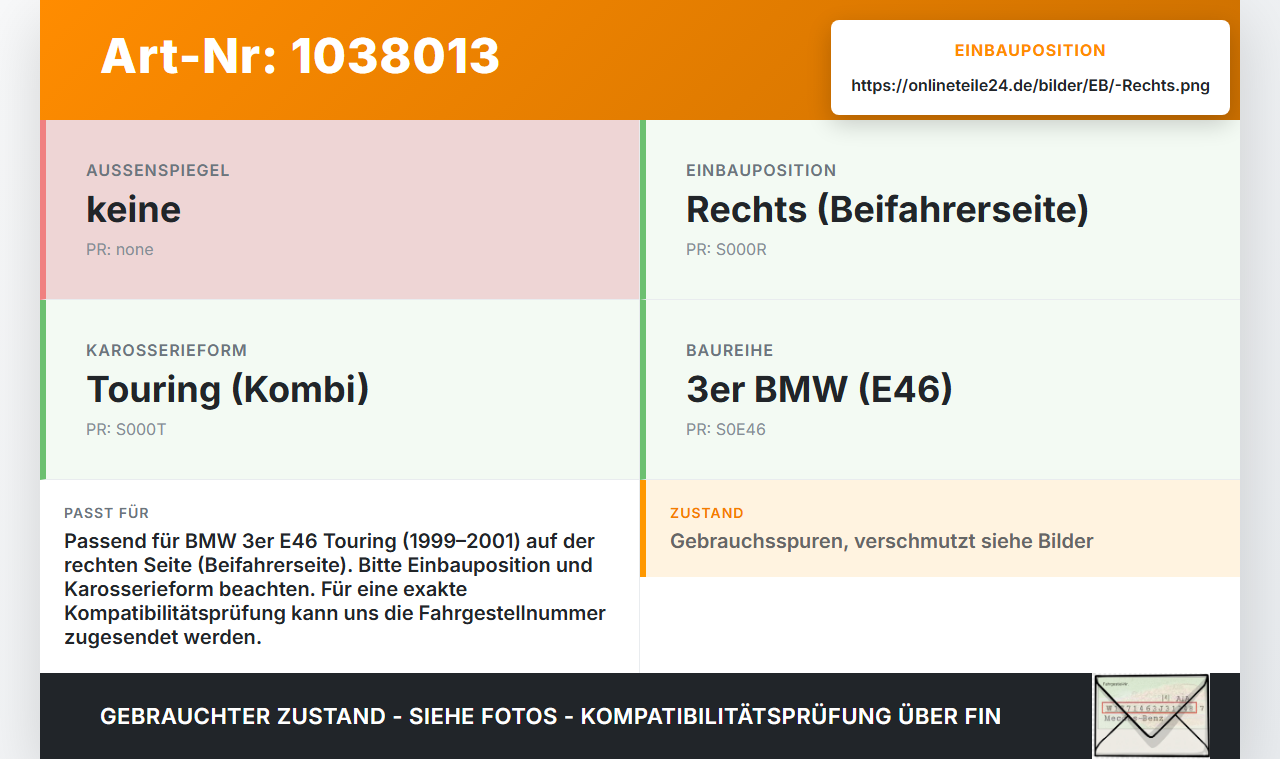
Task: Click the gray 'EINBAUPOSITION' label above Rechts
Action: click(x=761, y=170)
